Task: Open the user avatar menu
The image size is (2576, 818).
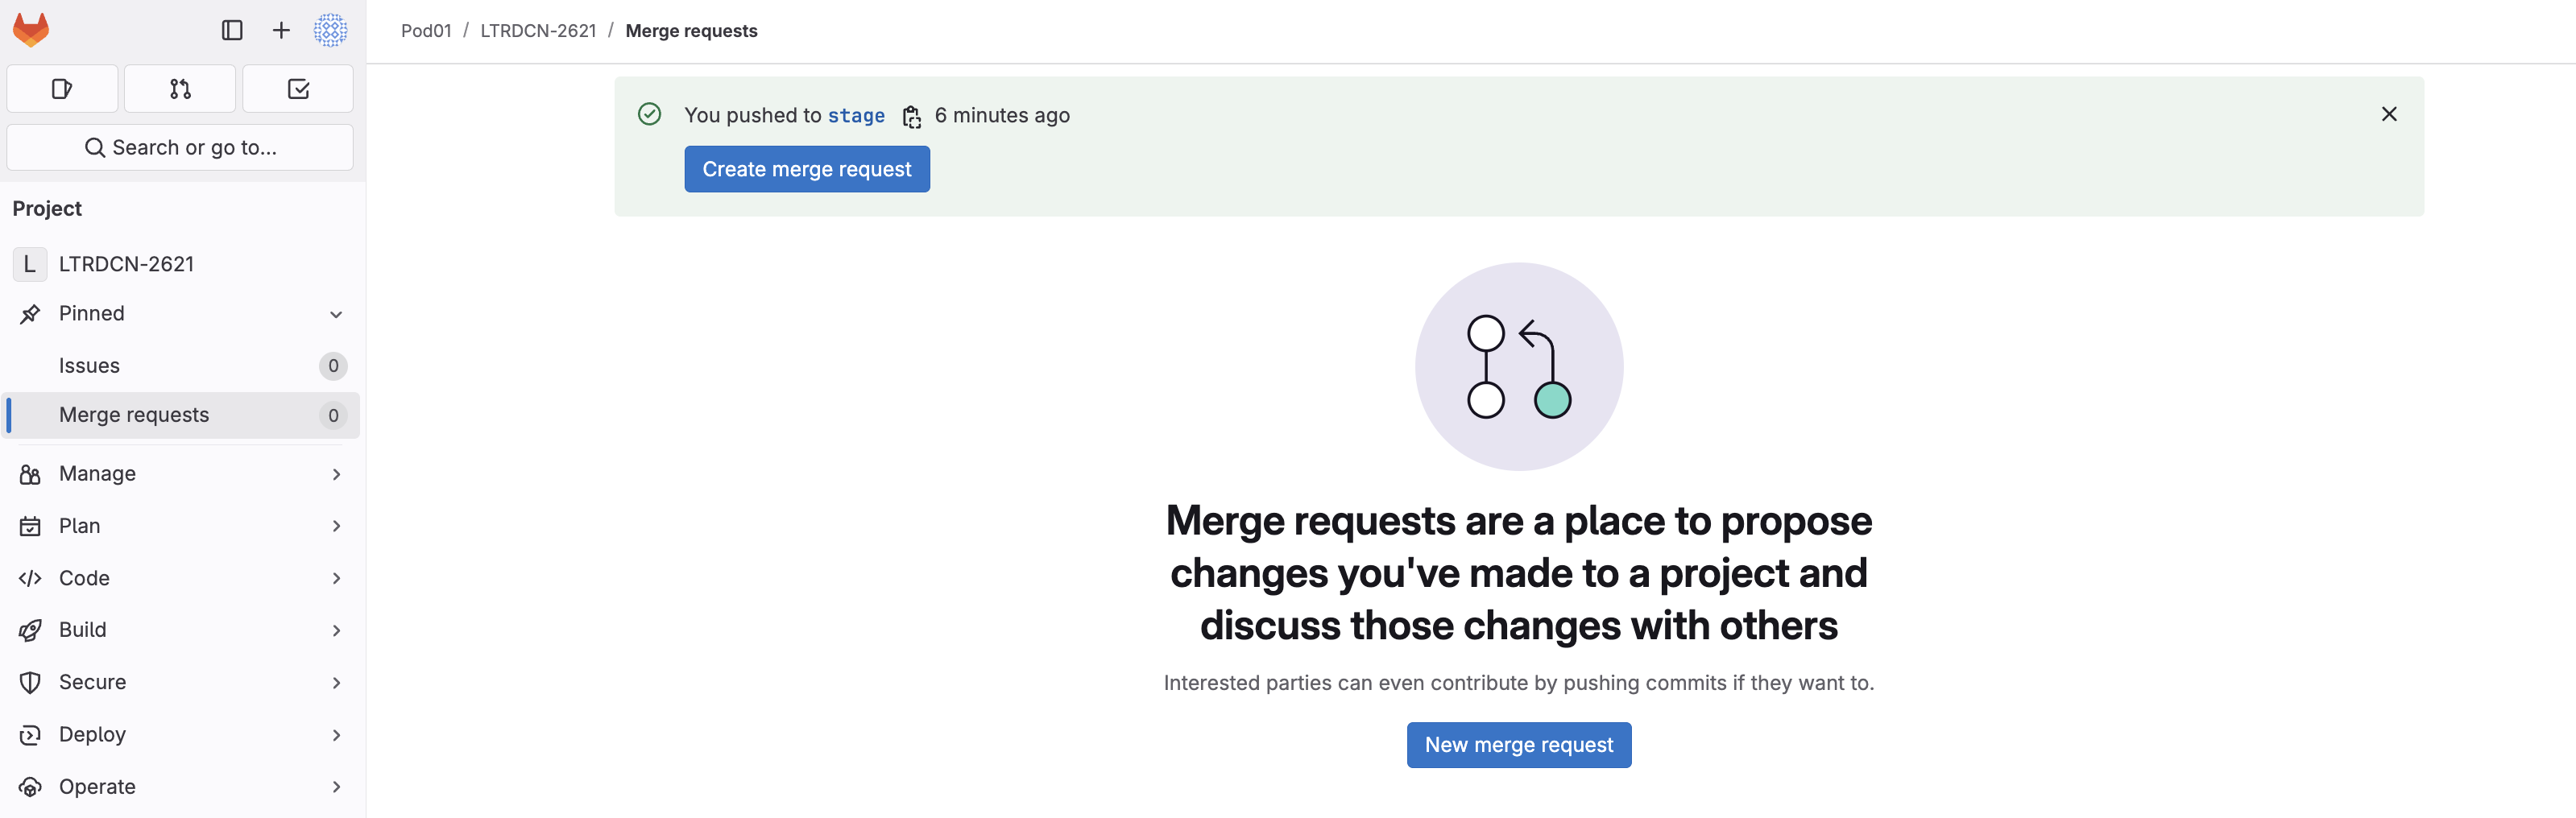Action: click(330, 30)
